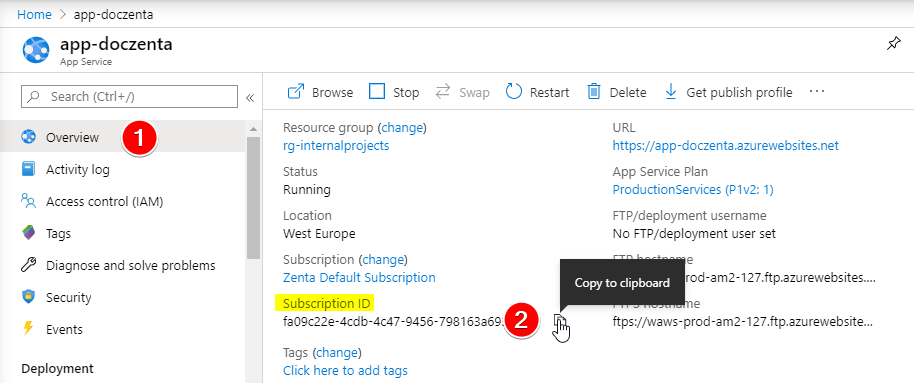914x383 pixels.
Task: Go to Home in the breadcrumb
Action: click(x=34, y=15)
